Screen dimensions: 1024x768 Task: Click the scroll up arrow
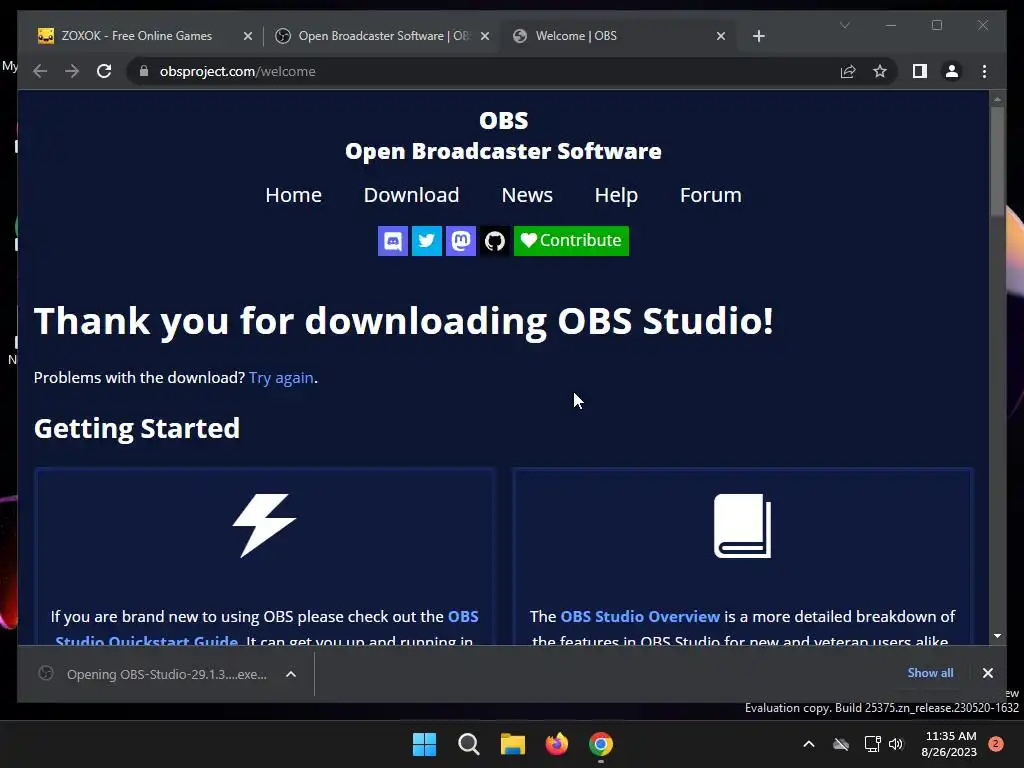point(997,100)
